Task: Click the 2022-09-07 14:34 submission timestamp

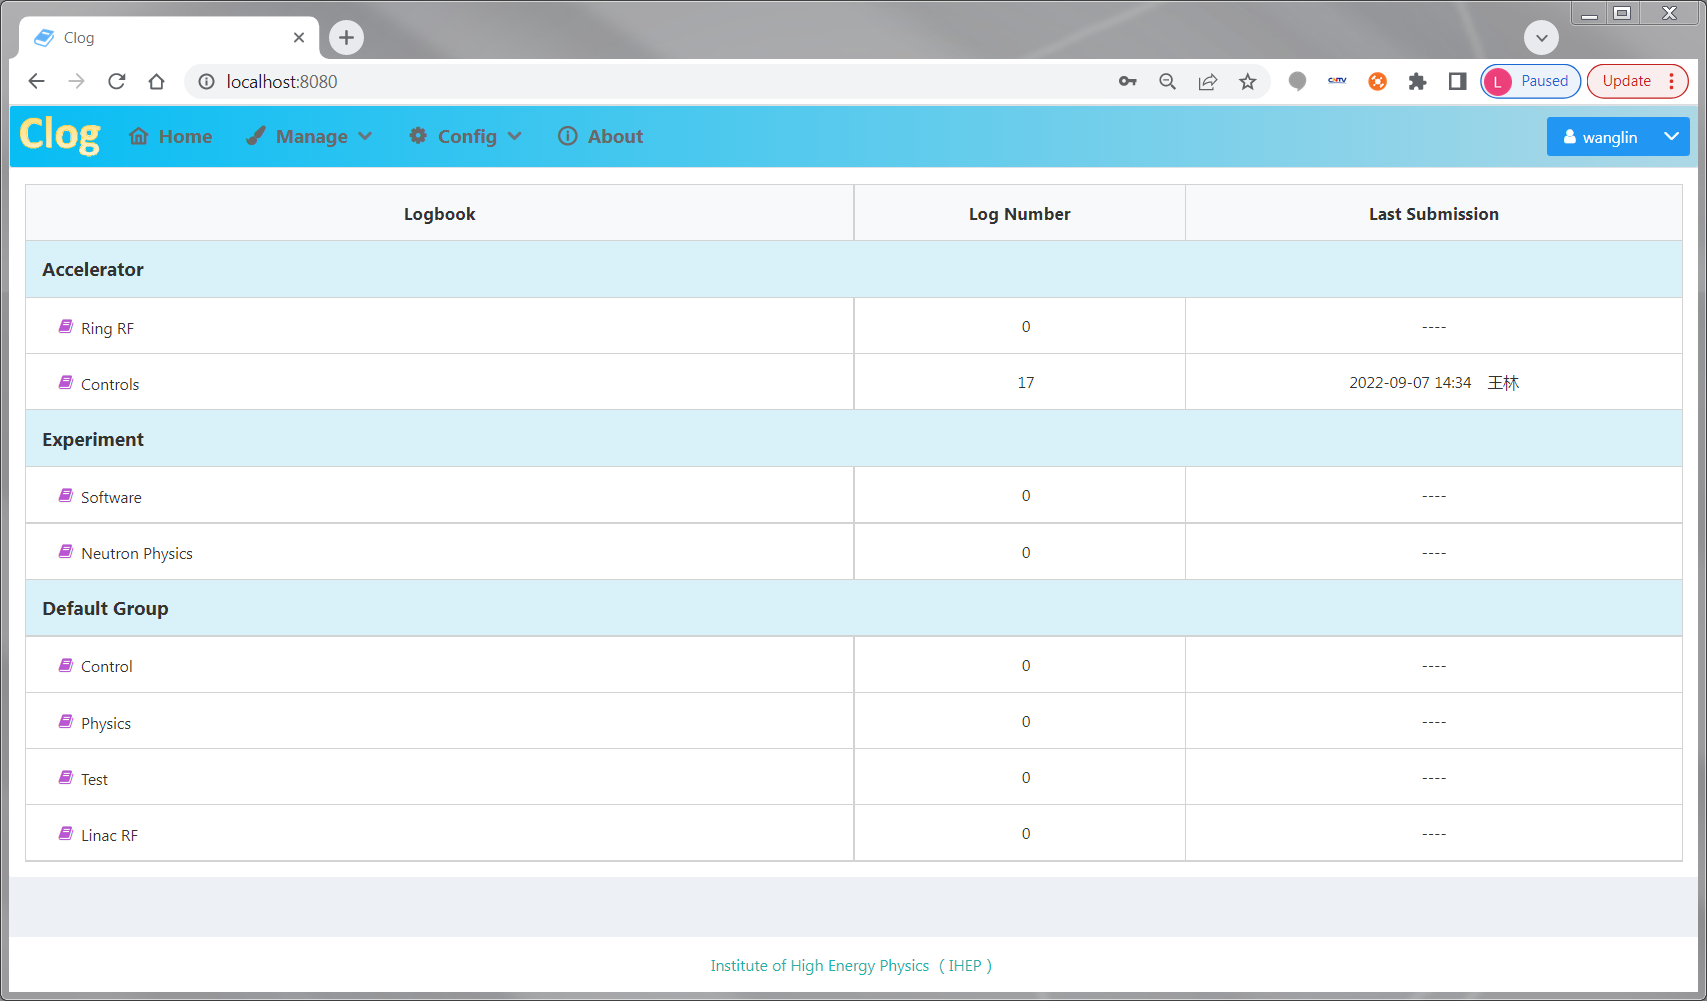Action: [x=1410, y=383]
